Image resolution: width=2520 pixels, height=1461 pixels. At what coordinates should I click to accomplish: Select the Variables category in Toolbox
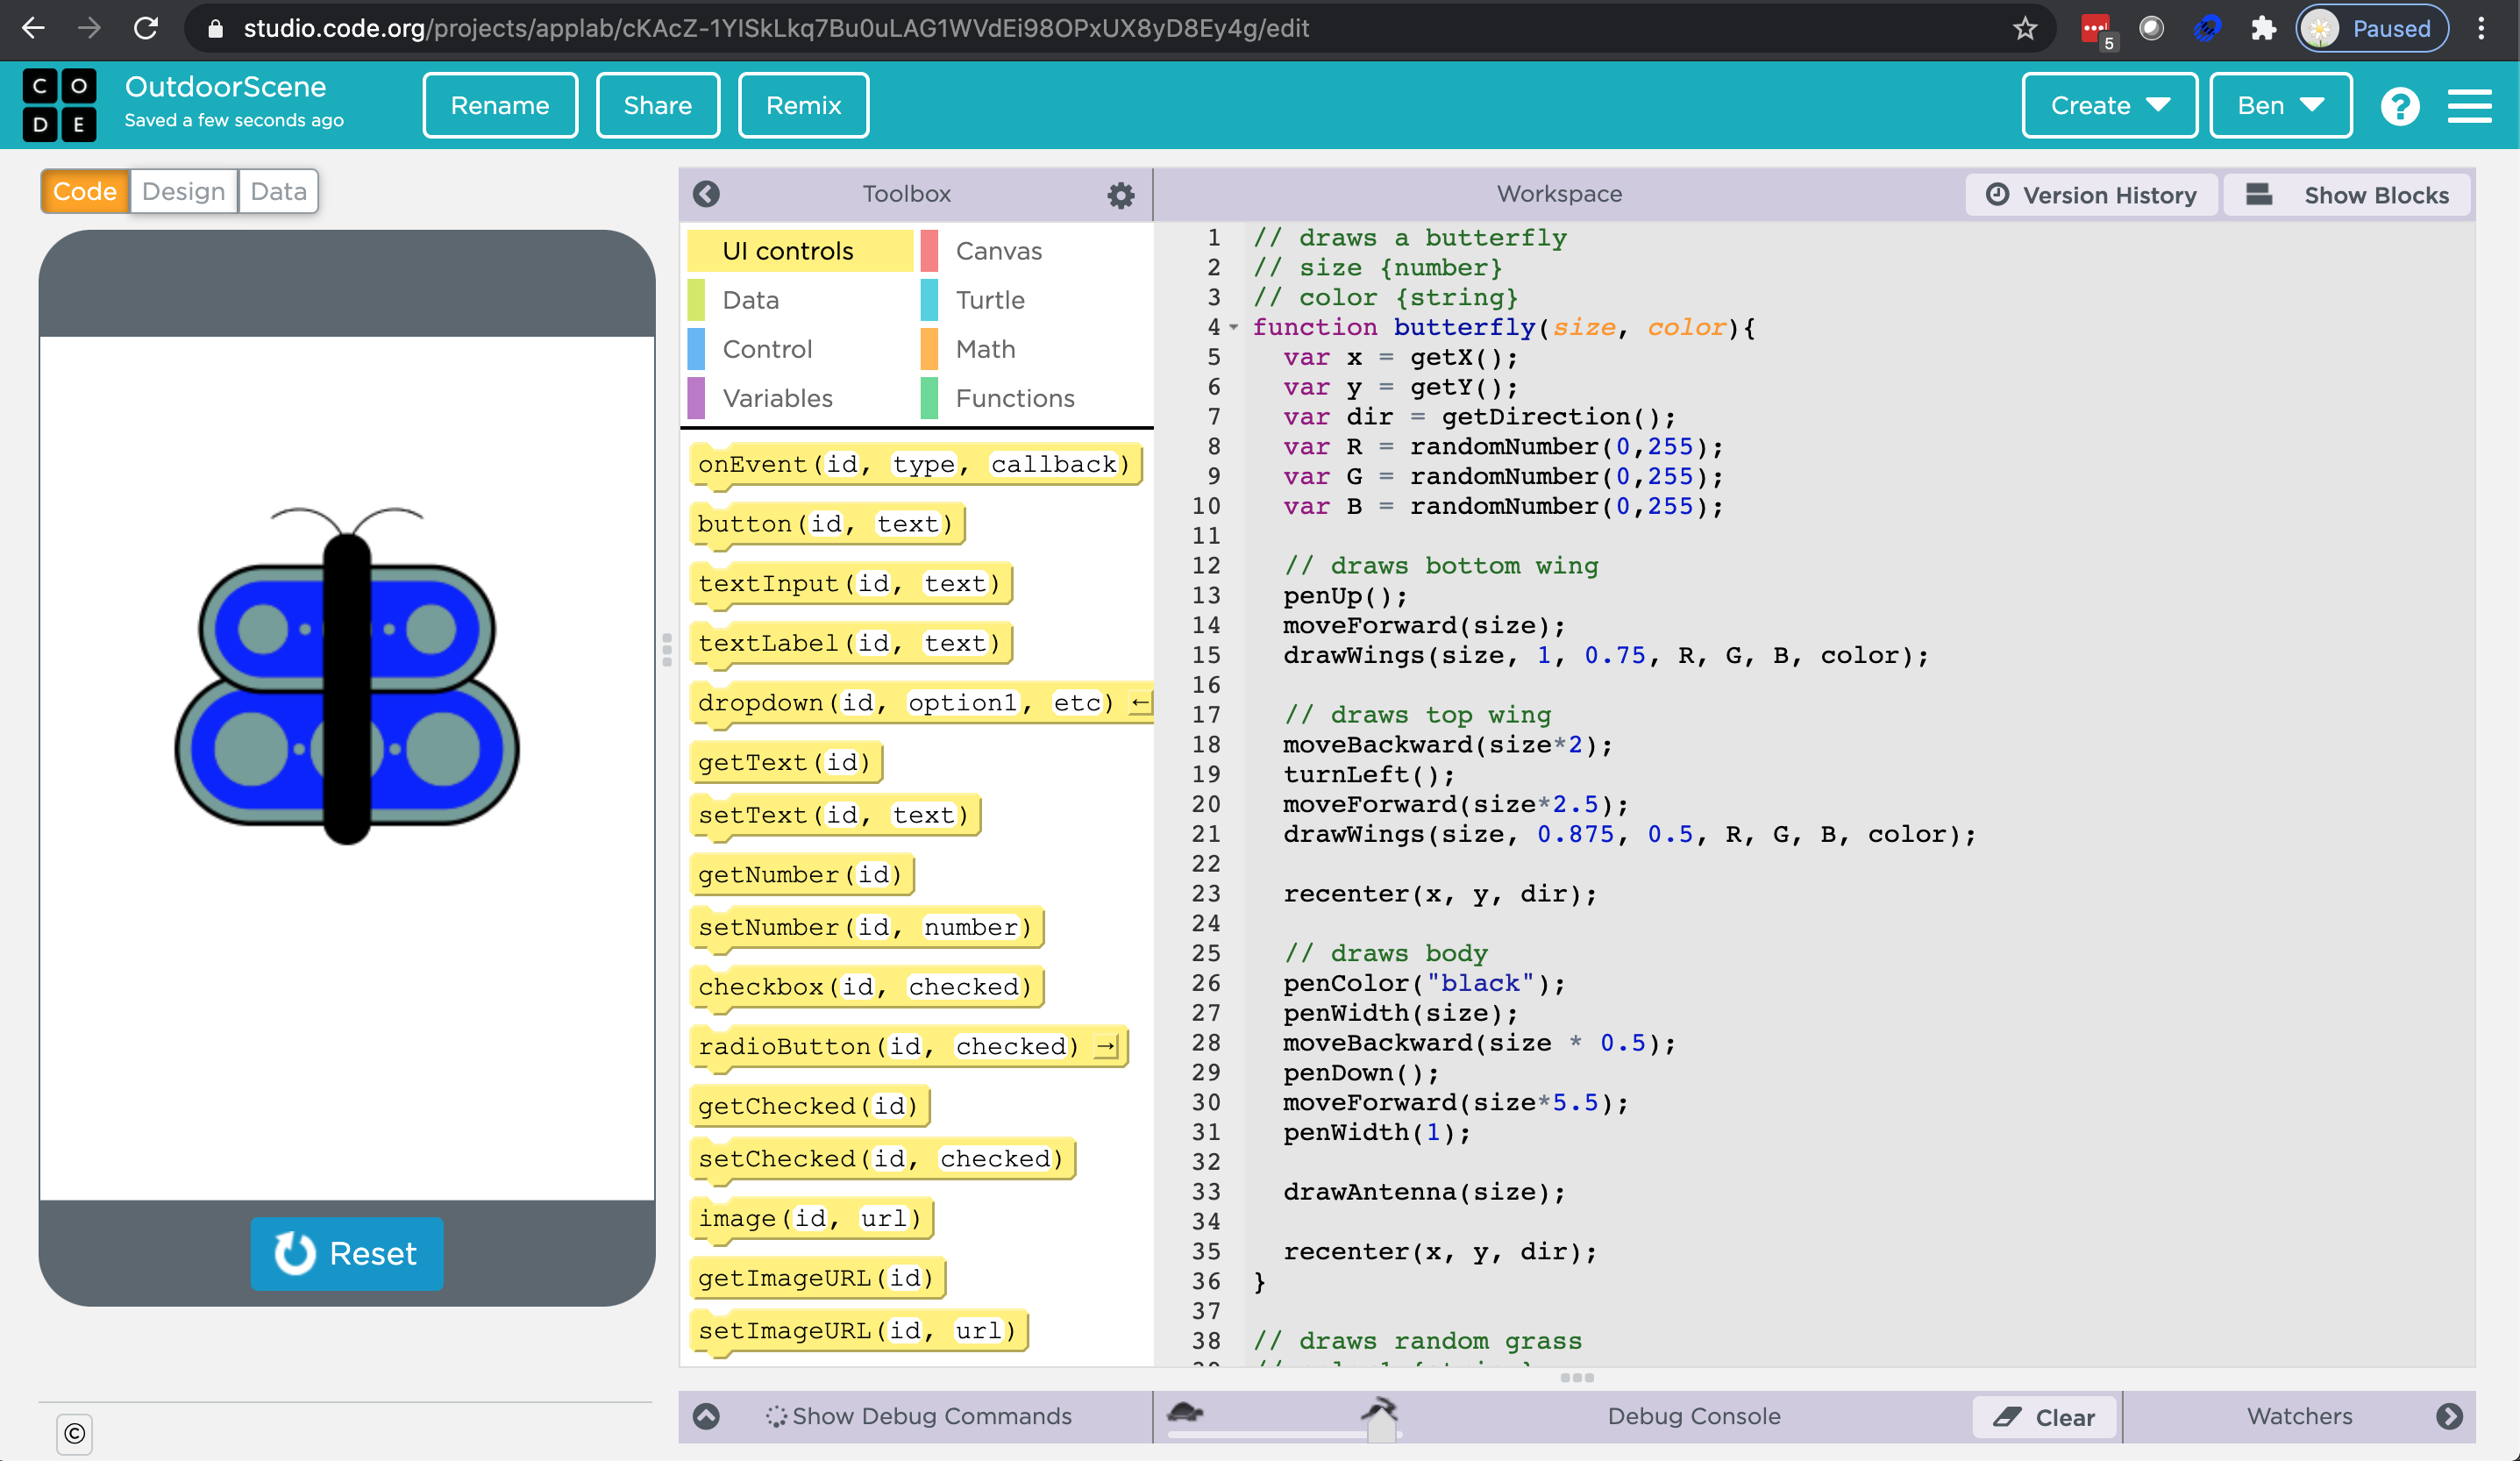tap(779, 398)
